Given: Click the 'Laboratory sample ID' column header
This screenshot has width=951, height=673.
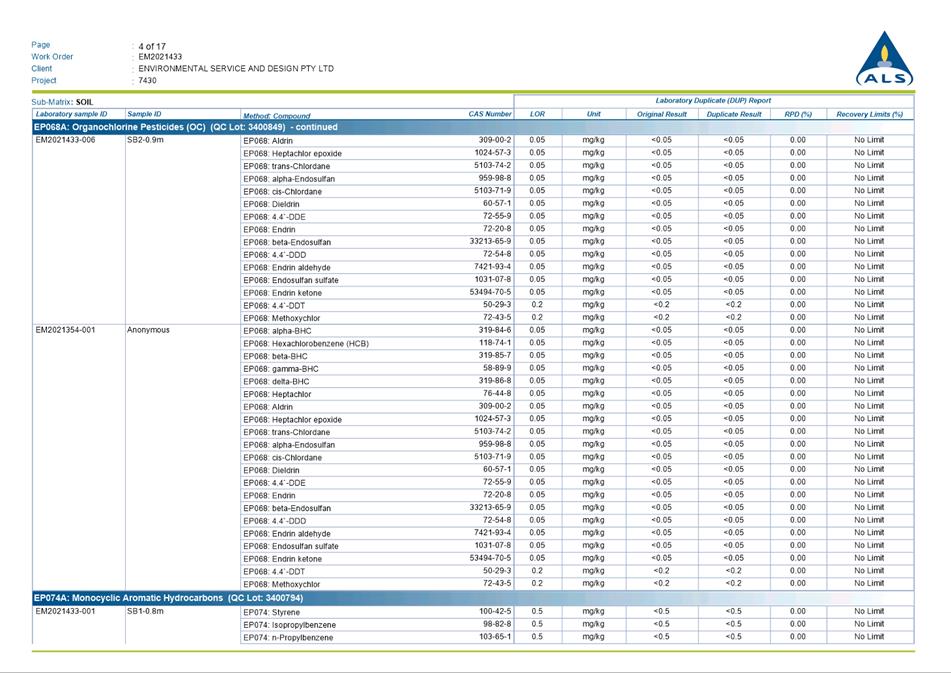Looking at the screenshot, I should click(x=71, y=114).
